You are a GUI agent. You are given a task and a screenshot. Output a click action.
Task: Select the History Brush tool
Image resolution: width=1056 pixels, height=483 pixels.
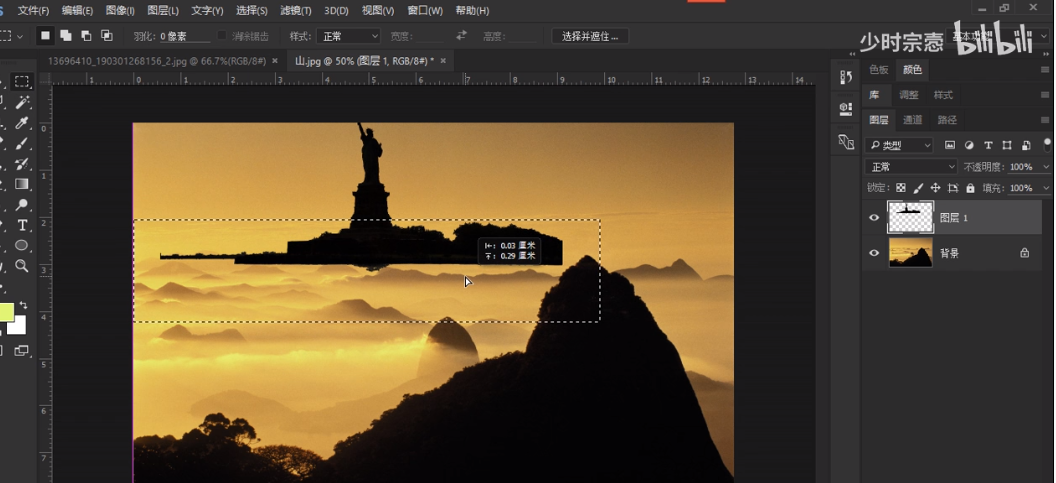click(x=22, y=164)
